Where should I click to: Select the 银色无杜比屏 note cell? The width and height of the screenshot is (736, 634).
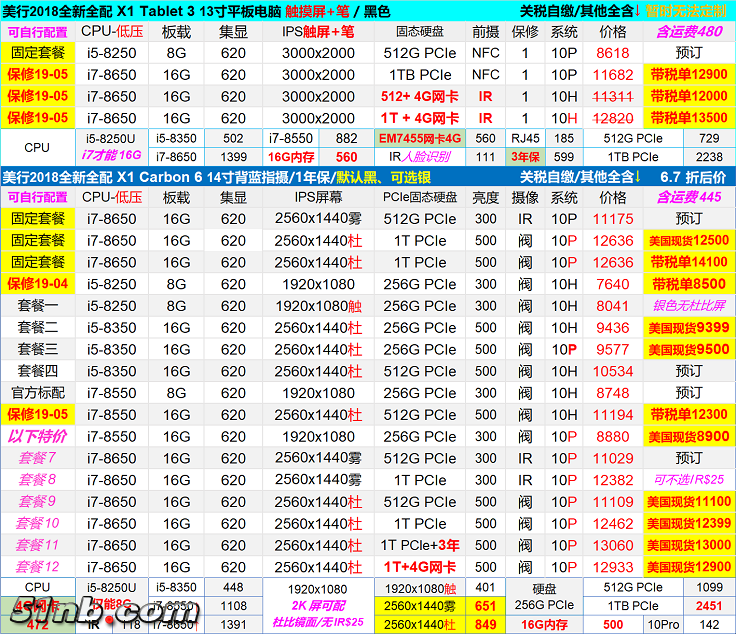tap(688, 306)
